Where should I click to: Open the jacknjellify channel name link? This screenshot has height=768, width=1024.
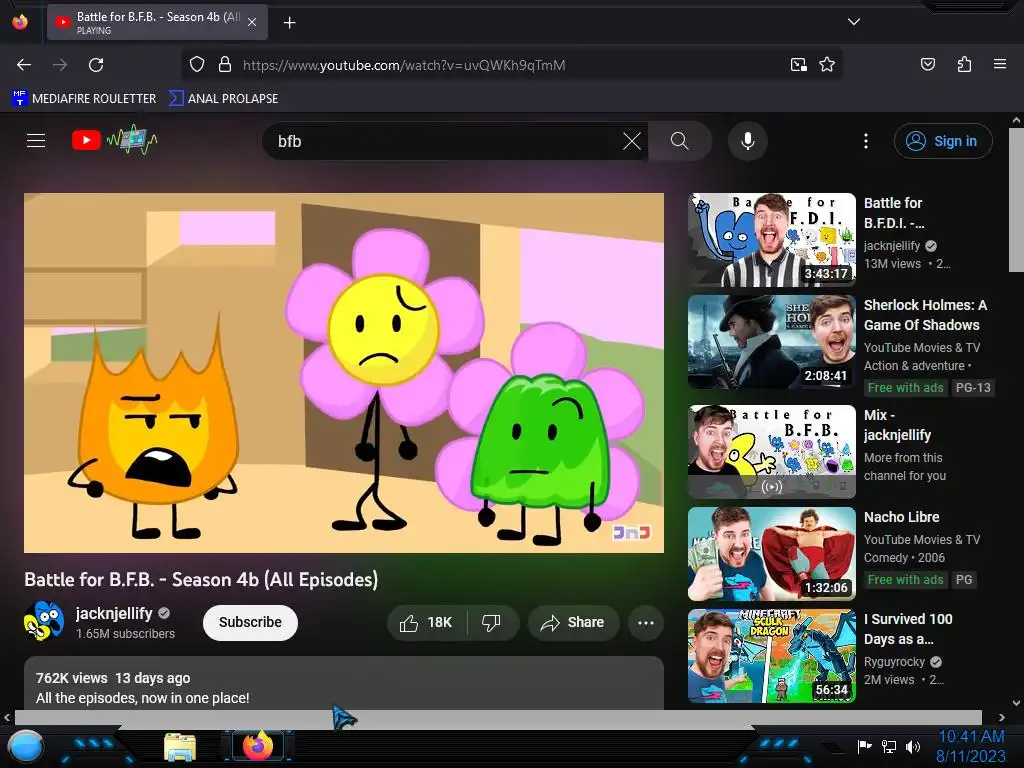[114, 613]
